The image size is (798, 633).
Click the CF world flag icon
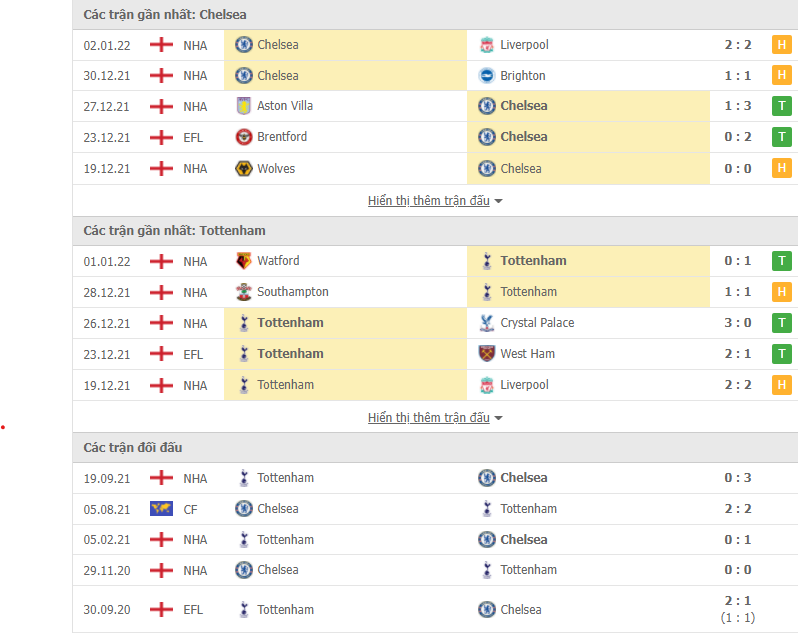[161, 508]
